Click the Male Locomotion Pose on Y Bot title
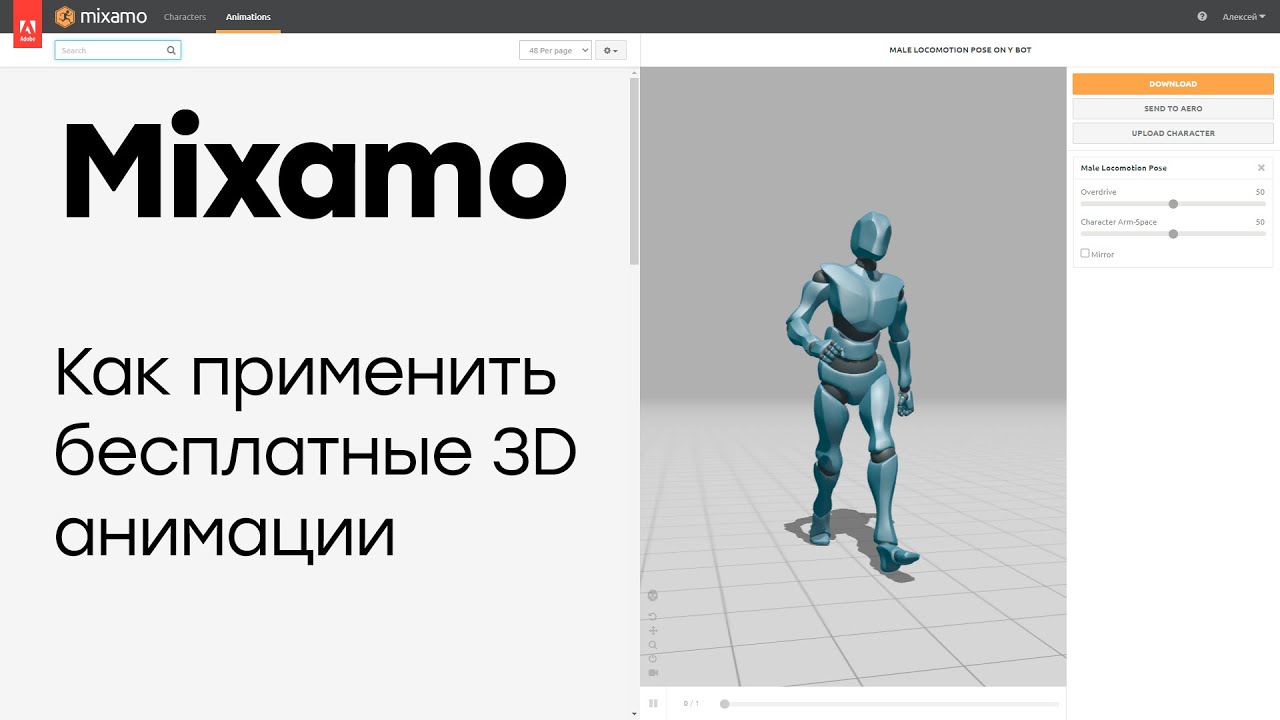The width and height of the screenshot is (1280, 720). click(x=960, y=50)
